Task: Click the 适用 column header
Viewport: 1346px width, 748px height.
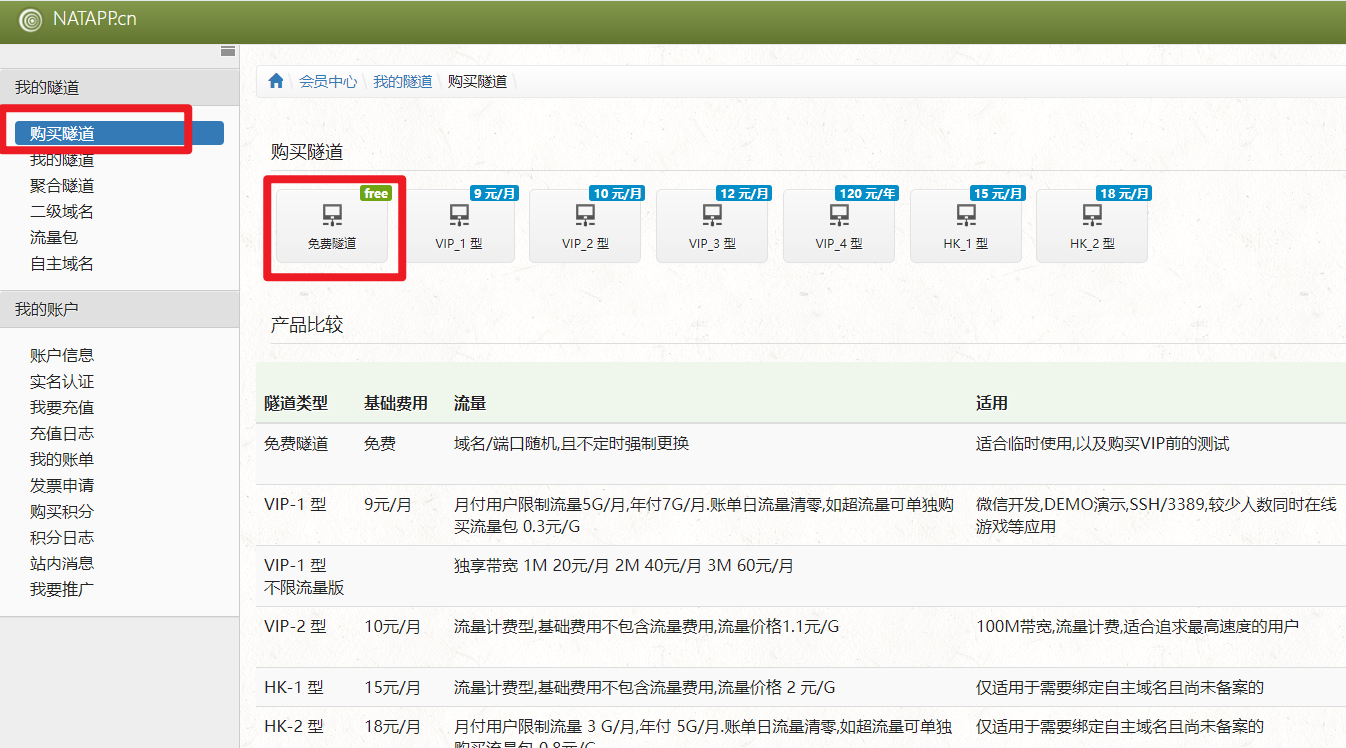Action: coord(992,404)
